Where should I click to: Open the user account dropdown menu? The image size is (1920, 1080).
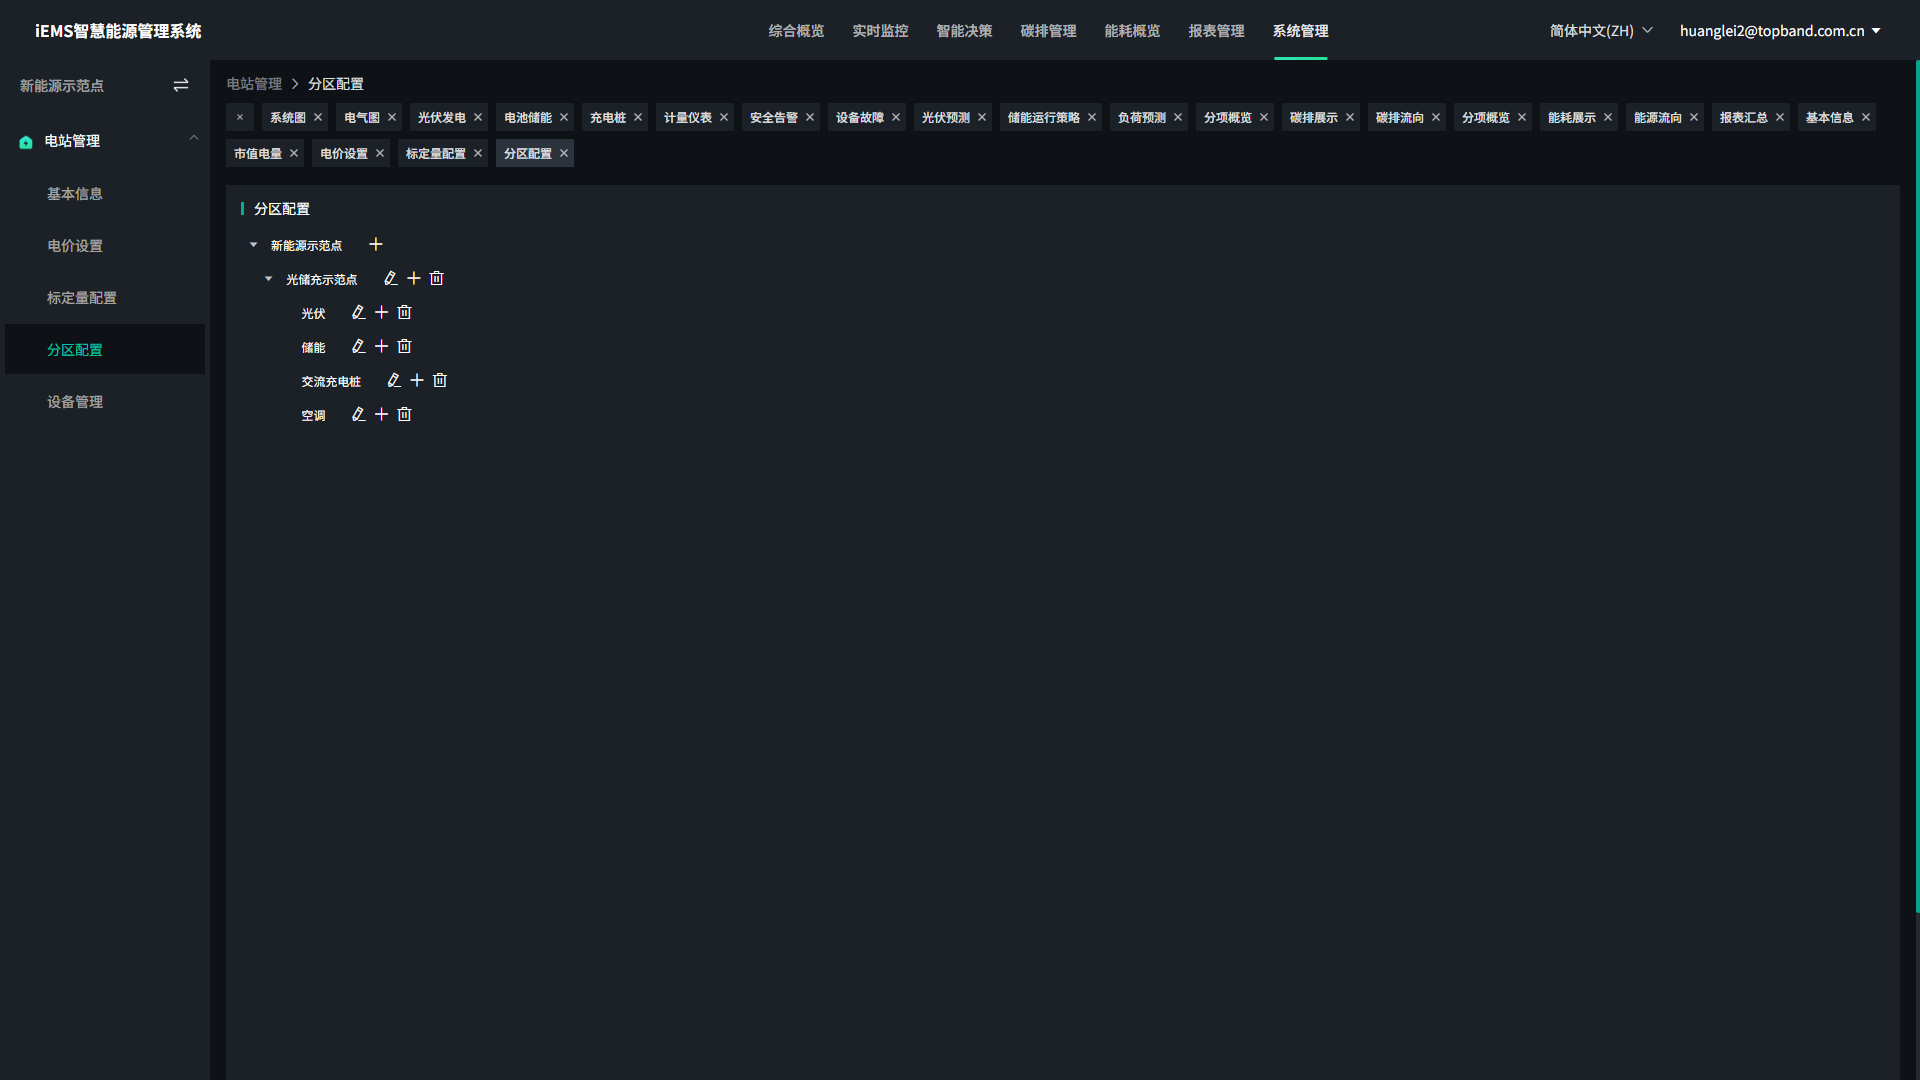(x=1780, y=31)
